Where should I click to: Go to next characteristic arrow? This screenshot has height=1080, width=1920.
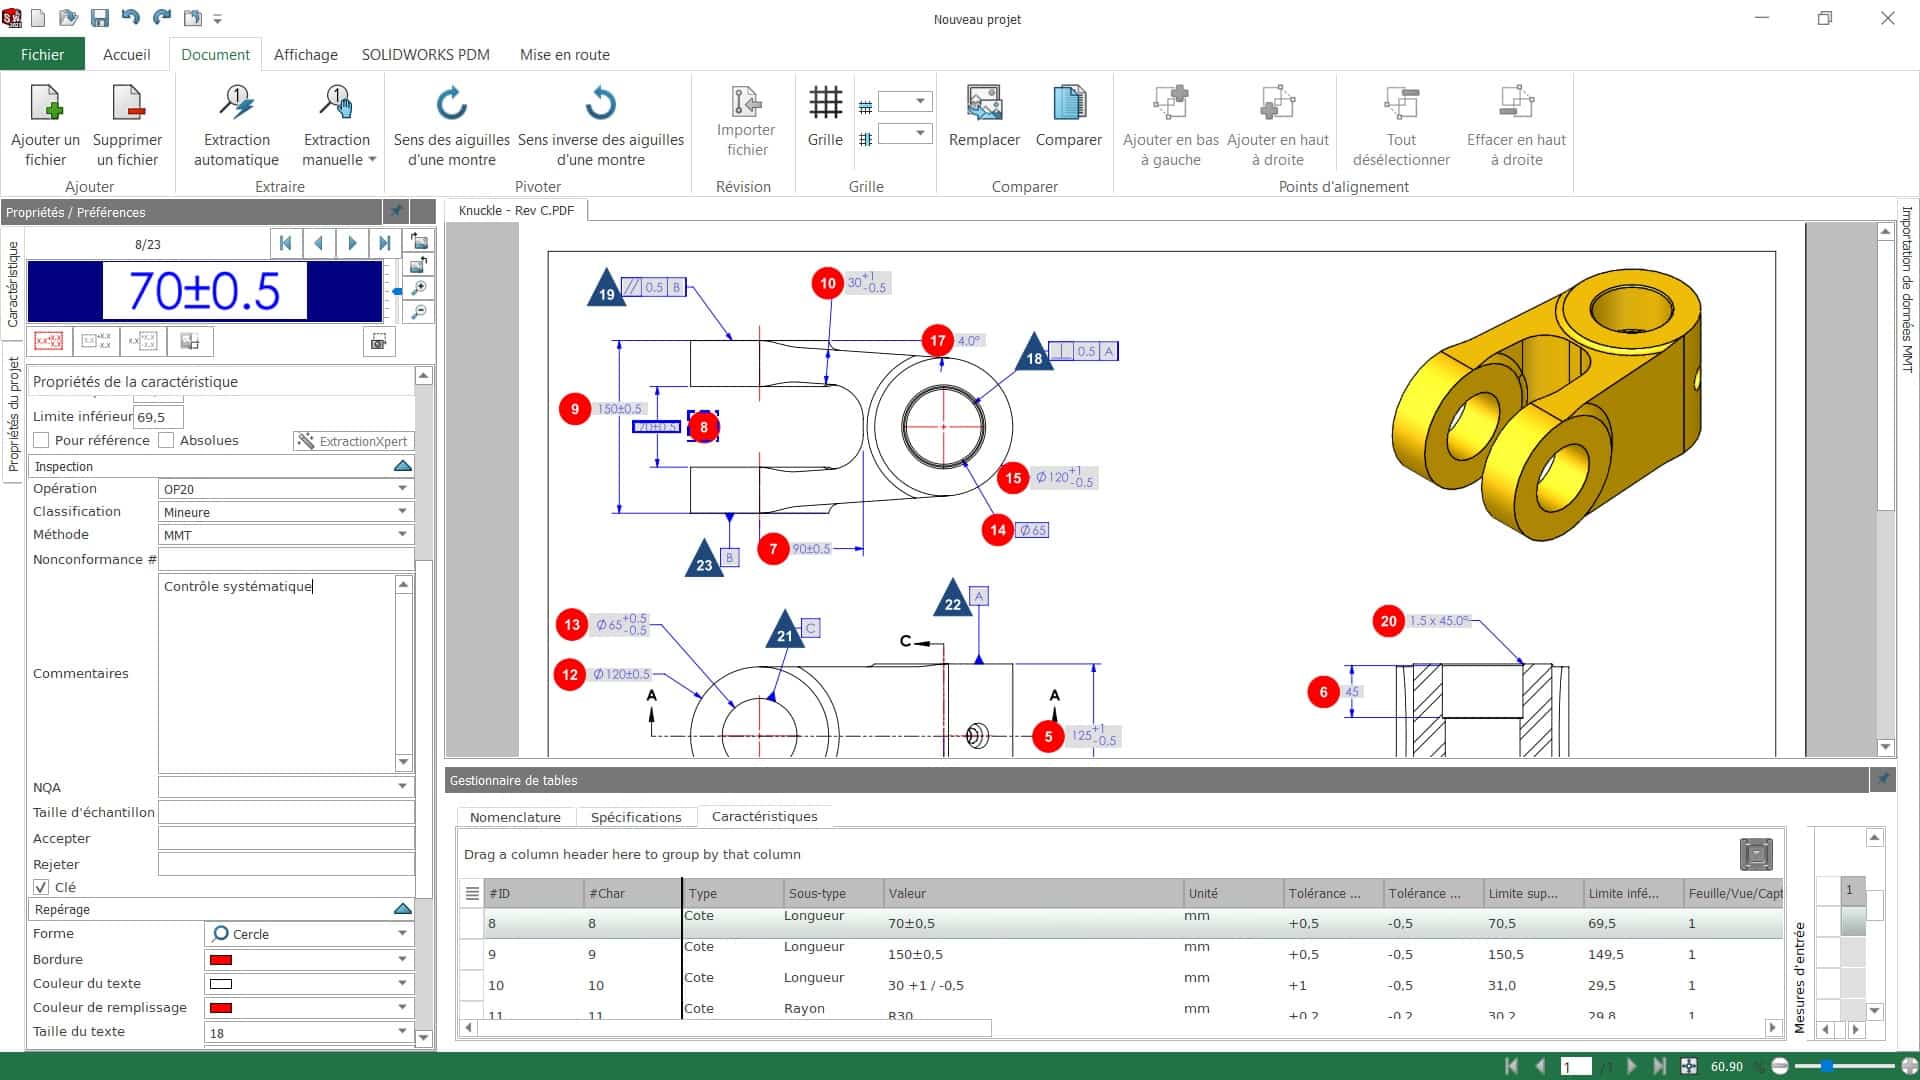[x=352, y=243]
